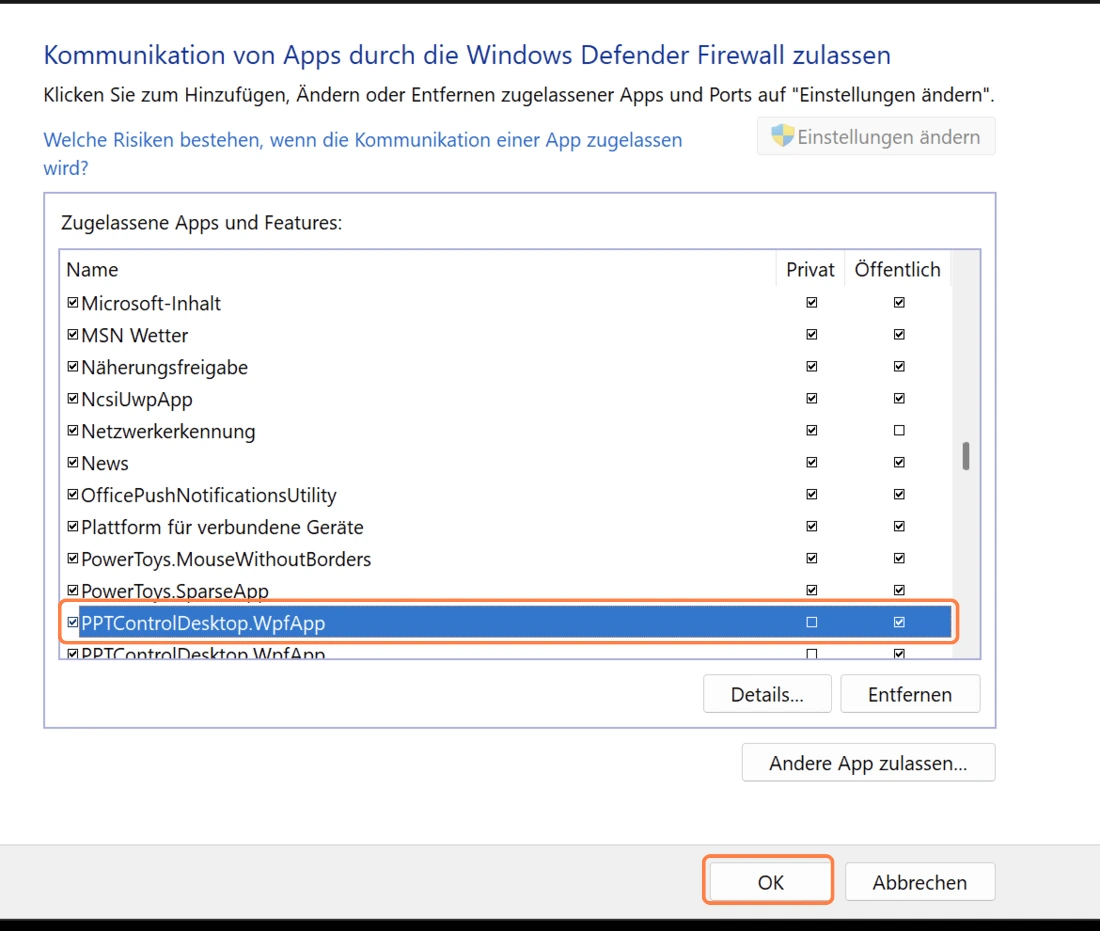This screenshot has width=1100, height=931.
Task: Click Andere App zulassen button
Action: [x=868, y=763]
